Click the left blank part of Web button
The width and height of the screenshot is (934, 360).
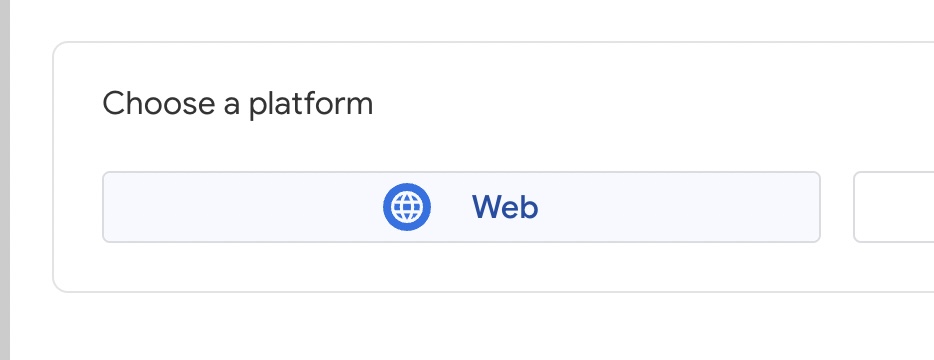(x=238, y=207)
